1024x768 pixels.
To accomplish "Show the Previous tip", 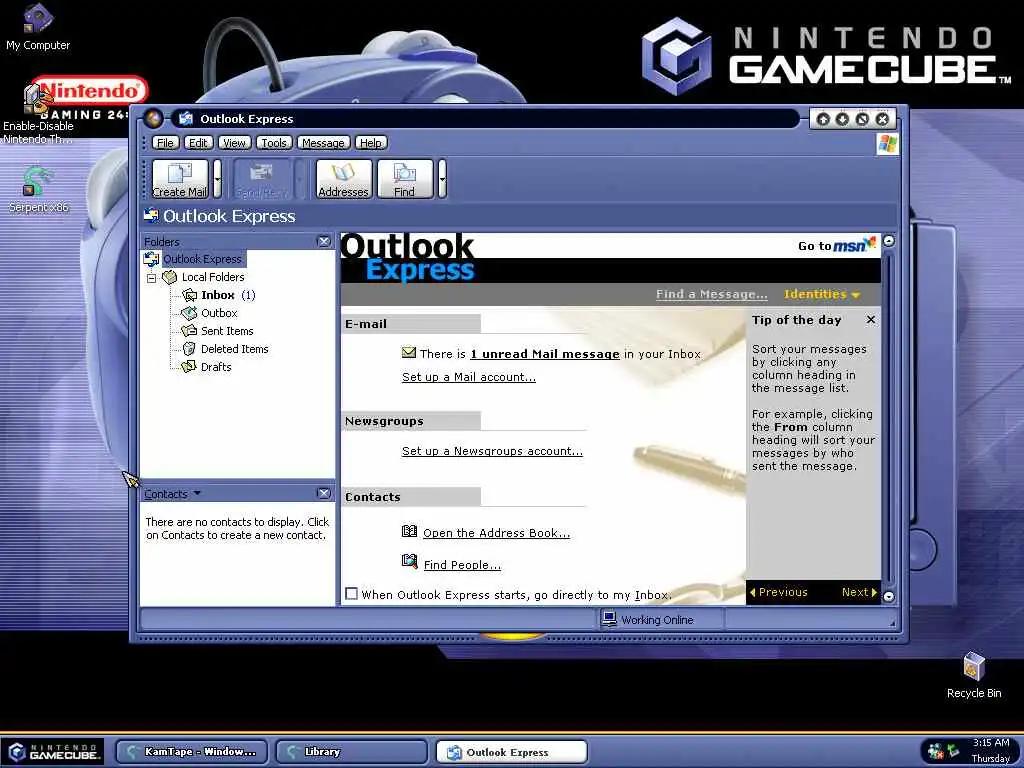I will coord(778,592).
